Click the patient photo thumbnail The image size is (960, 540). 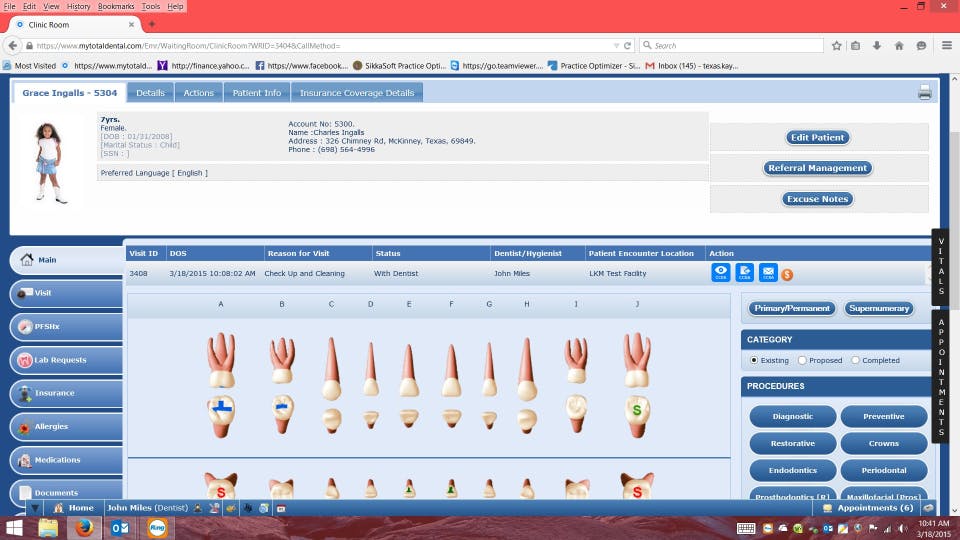49,162
